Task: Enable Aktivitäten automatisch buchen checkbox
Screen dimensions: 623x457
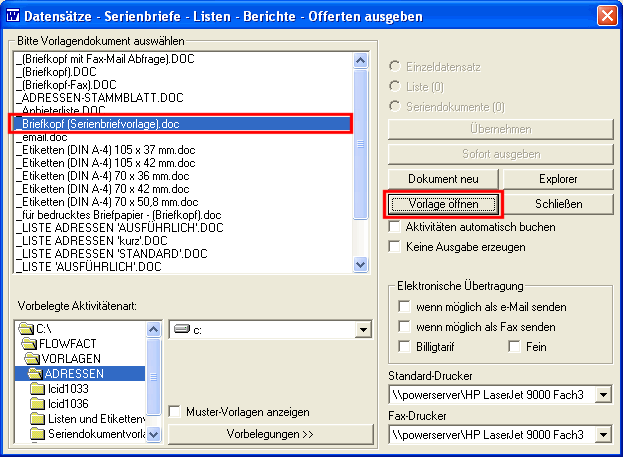Action: (x=395, y=227)
